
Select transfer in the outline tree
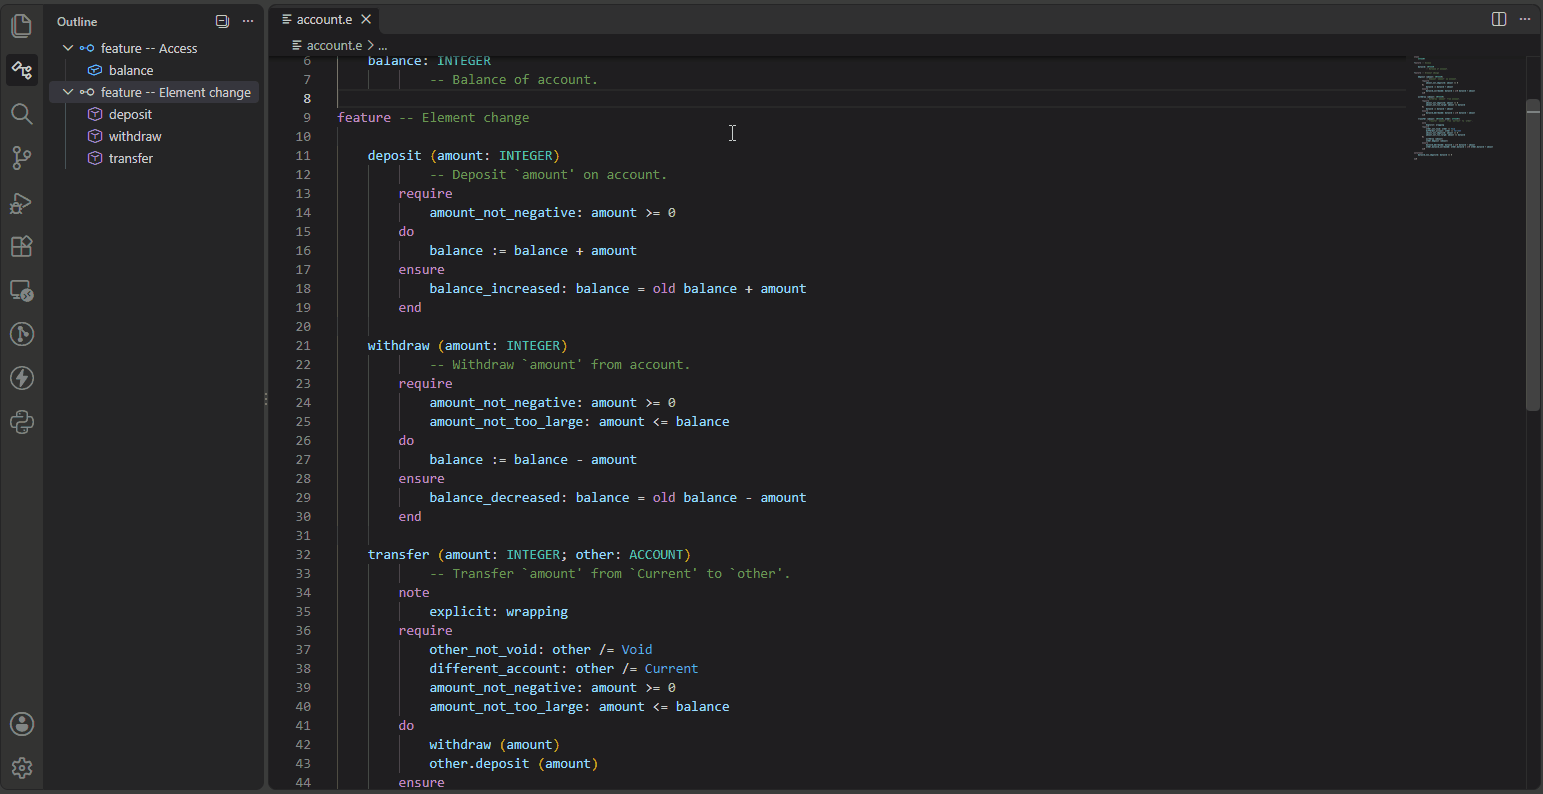[x=131, y=158]
